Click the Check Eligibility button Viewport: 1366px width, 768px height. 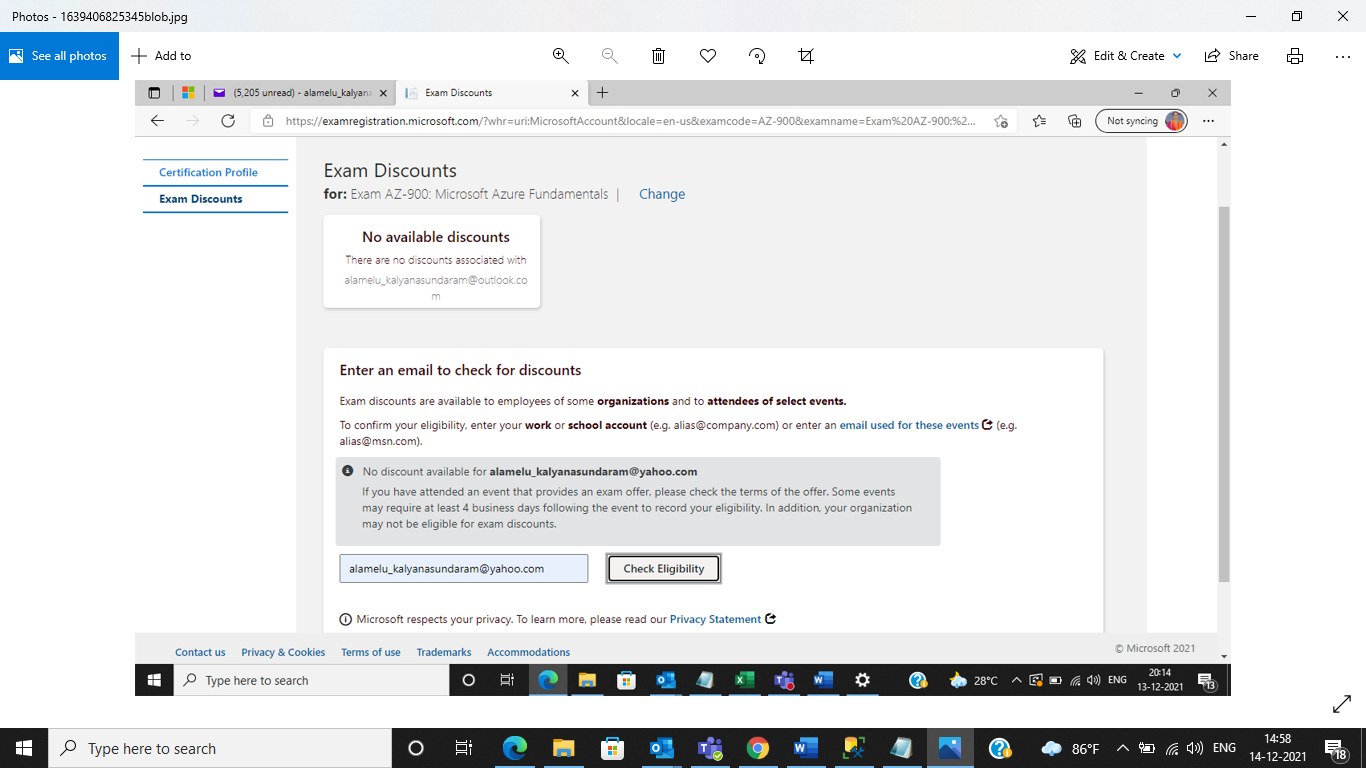click(664, 568)
